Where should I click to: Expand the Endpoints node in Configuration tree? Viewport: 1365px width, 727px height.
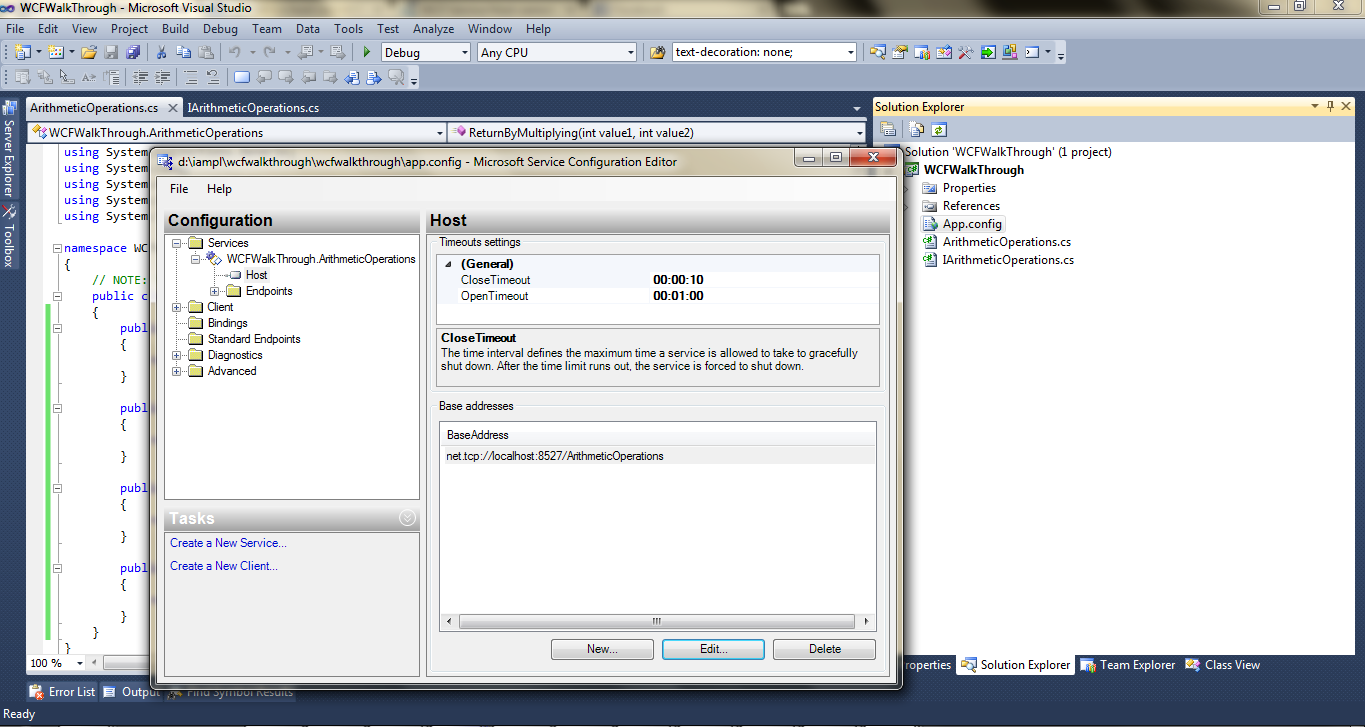pyautogui.click(x=215, y=291)
